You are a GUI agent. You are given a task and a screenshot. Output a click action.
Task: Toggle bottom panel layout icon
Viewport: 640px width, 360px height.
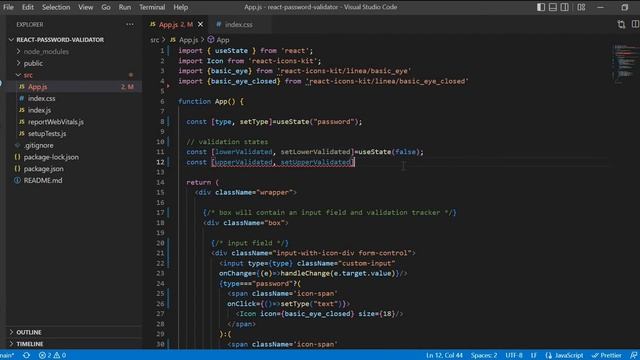point(553,7)
